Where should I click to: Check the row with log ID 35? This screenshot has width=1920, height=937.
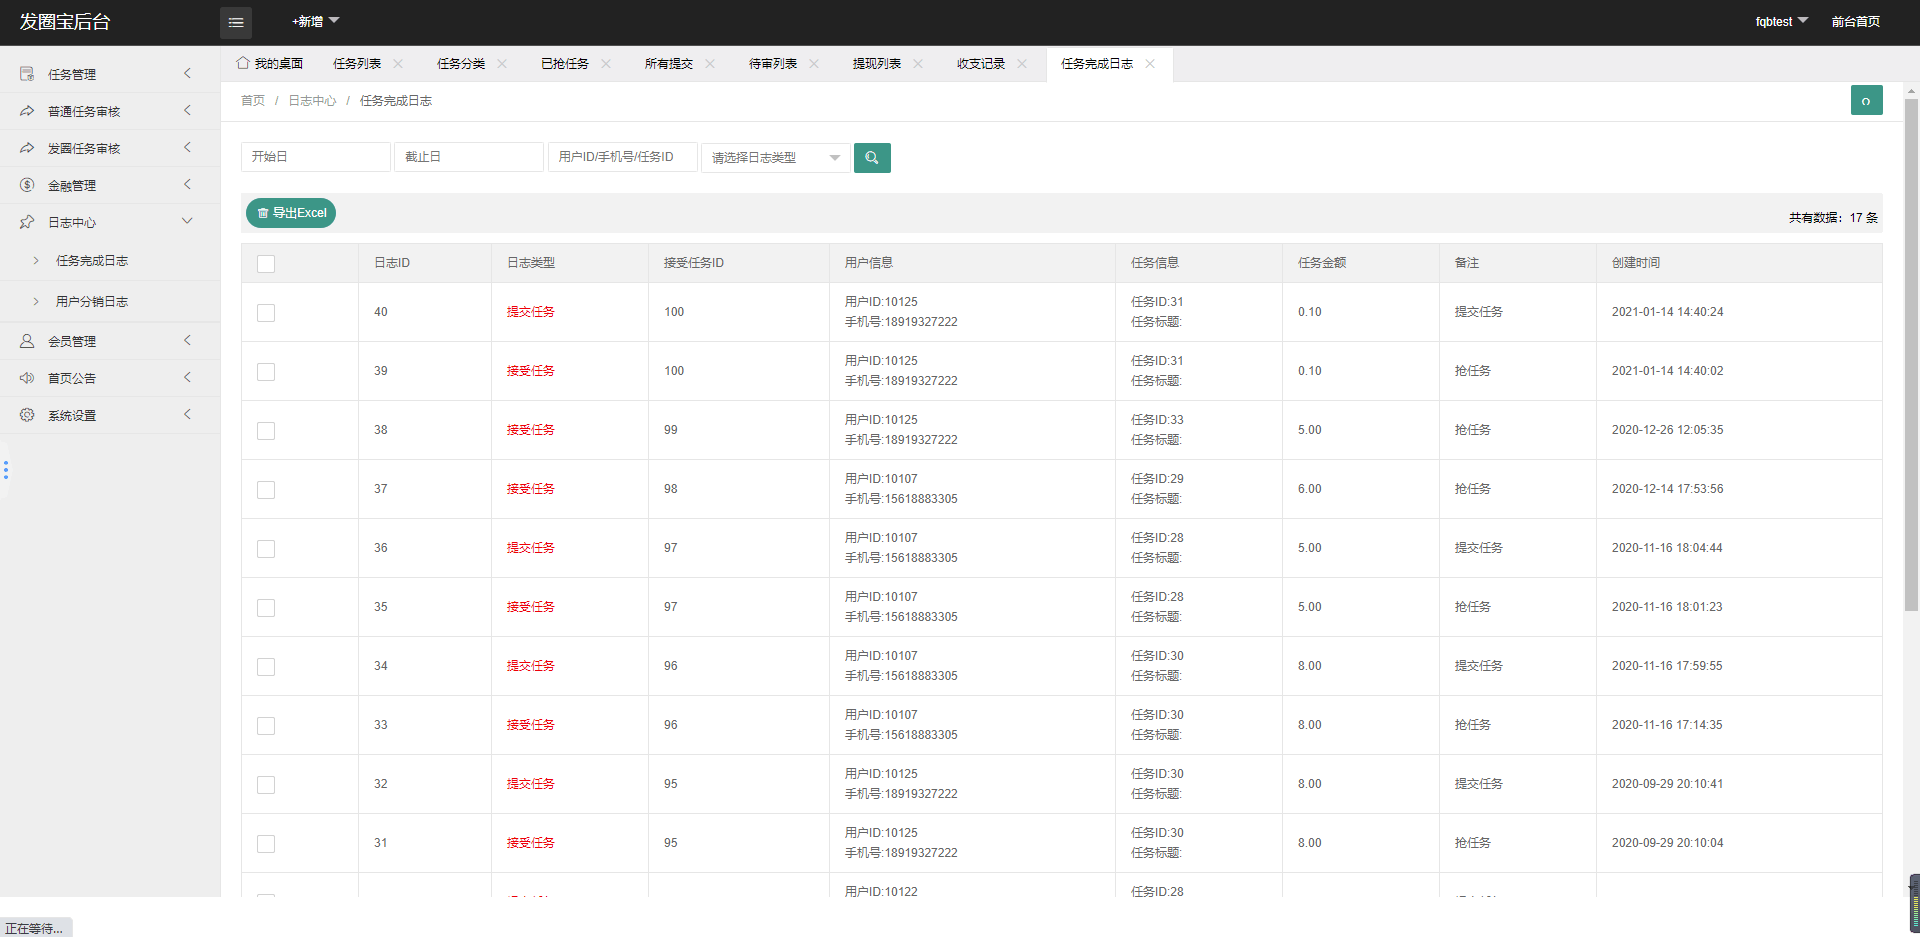click(266, 608)
